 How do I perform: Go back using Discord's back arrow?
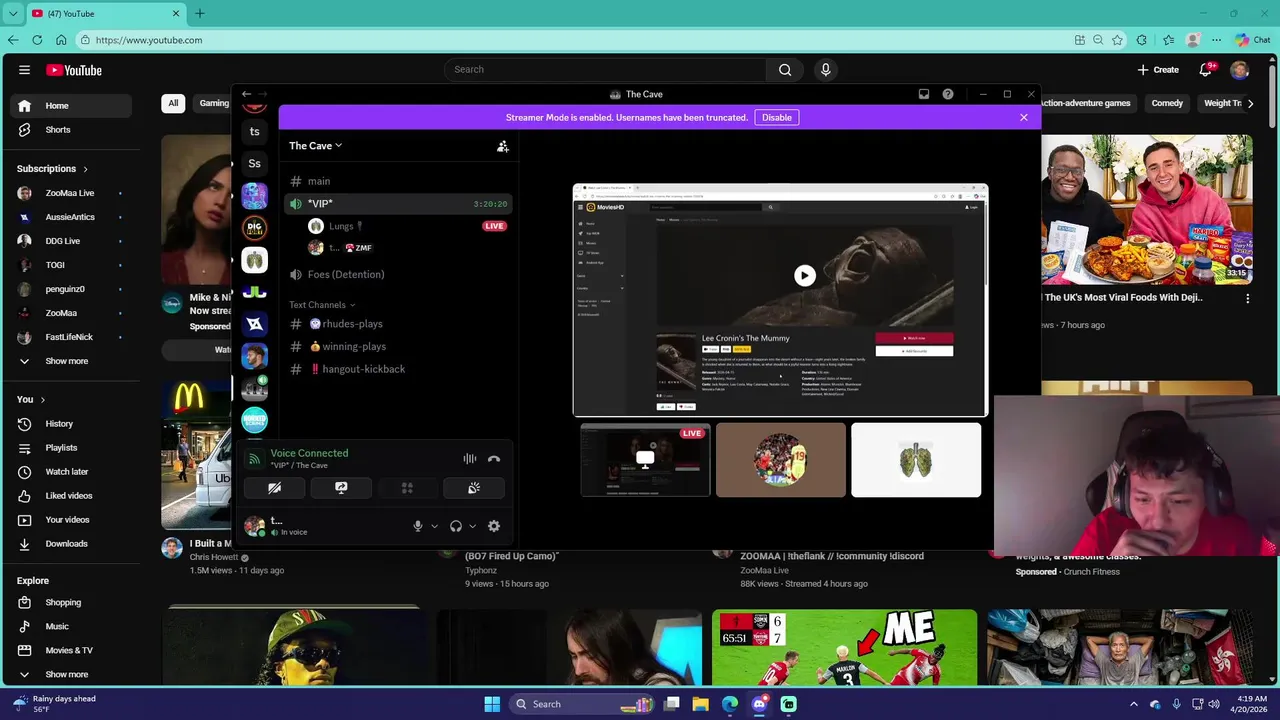(246, 94)
